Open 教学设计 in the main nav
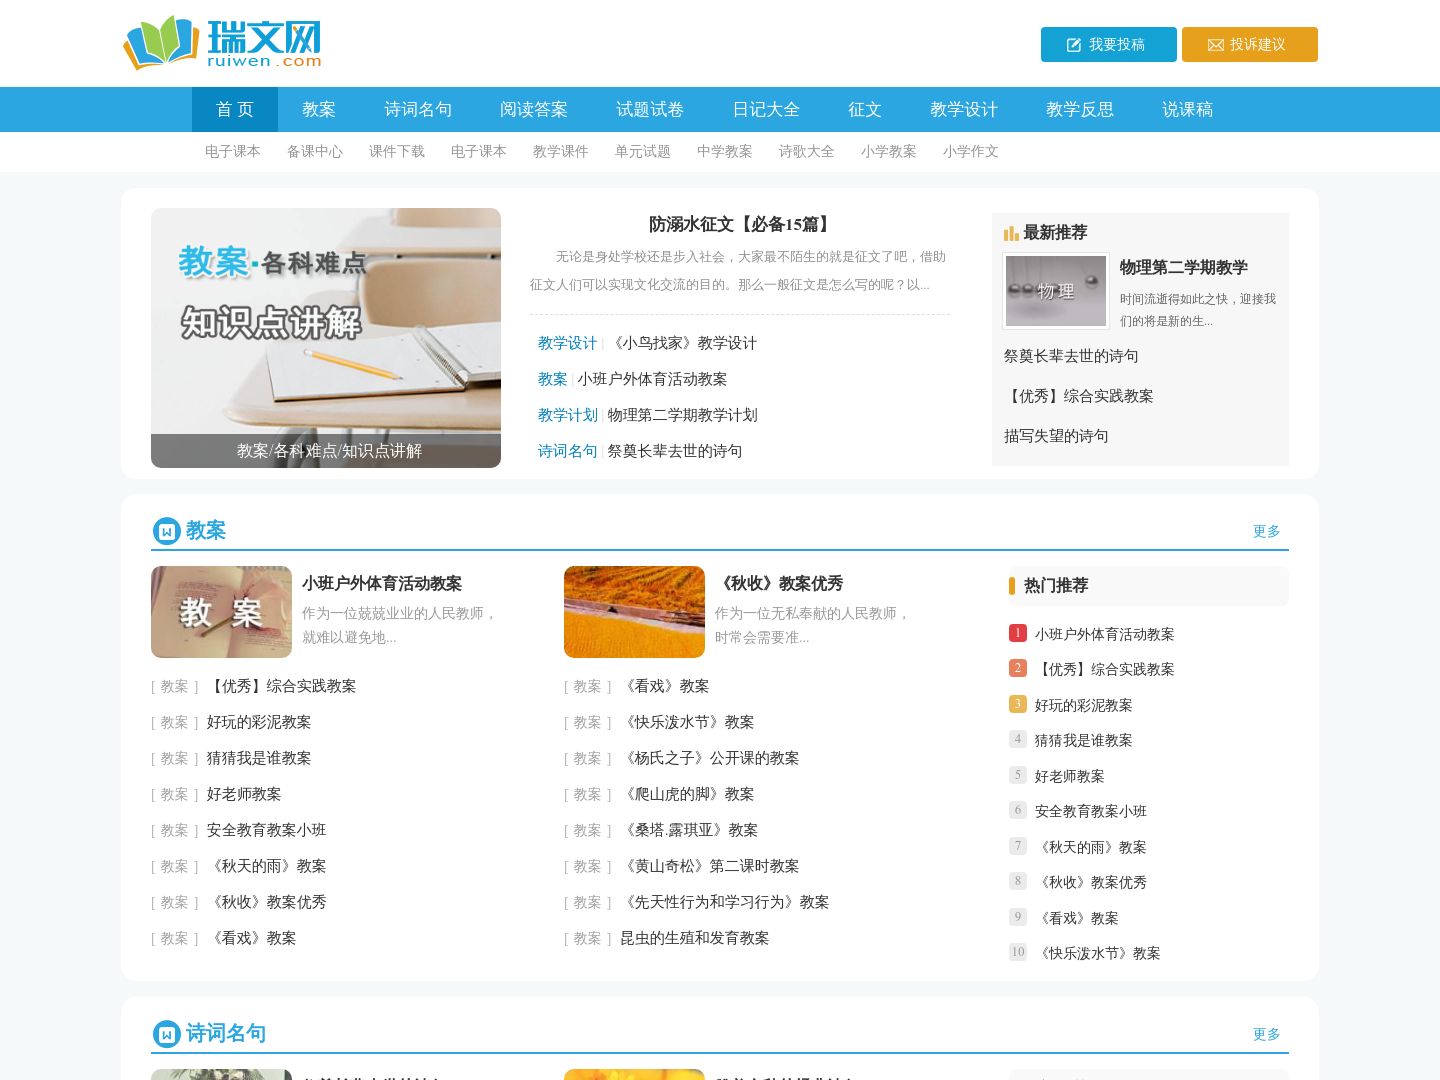The height and width of the screenshot is (1080, 1440). 964,109
